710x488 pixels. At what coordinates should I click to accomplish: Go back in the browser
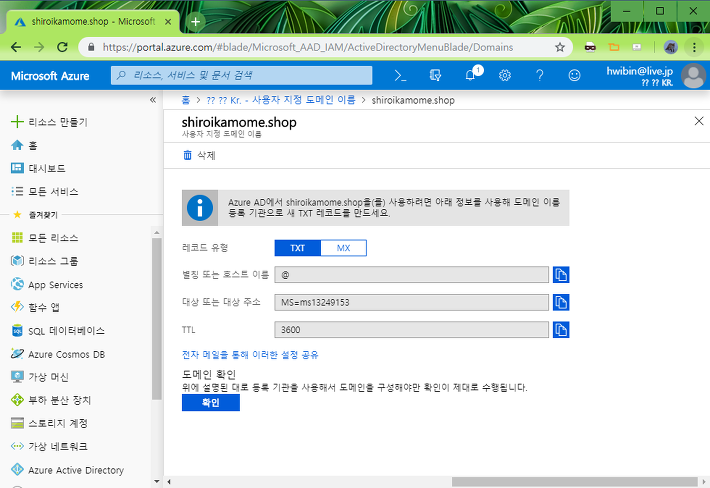[16, 47]
